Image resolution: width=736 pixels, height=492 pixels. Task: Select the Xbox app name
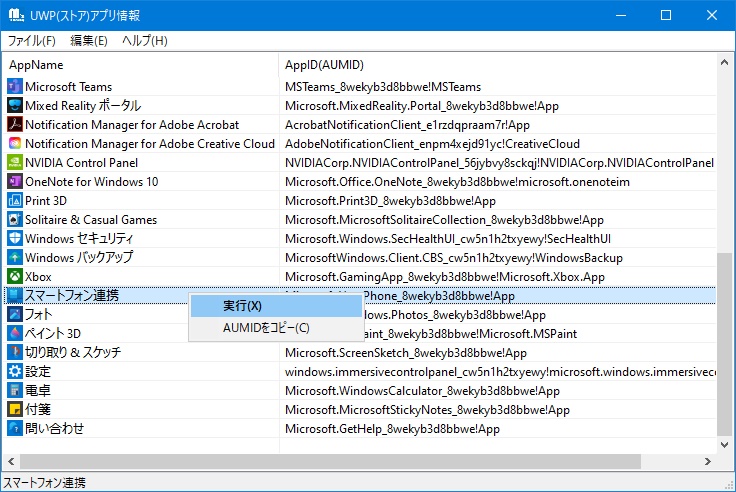coord(38,277)
